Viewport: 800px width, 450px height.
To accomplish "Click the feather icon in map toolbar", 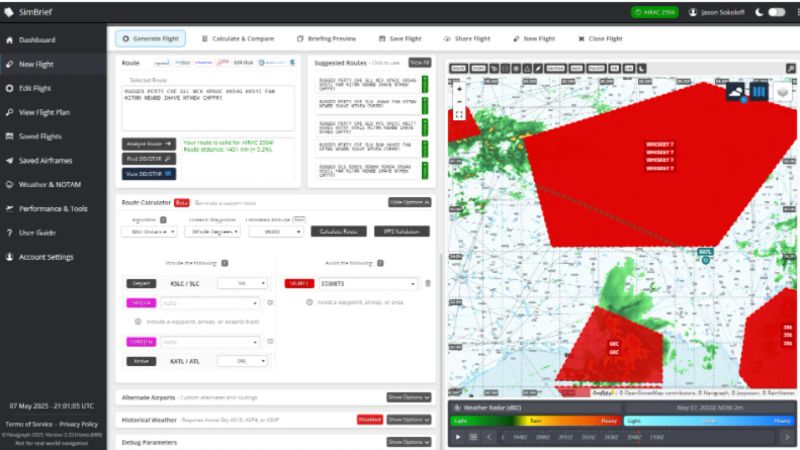I will [538, 68].
